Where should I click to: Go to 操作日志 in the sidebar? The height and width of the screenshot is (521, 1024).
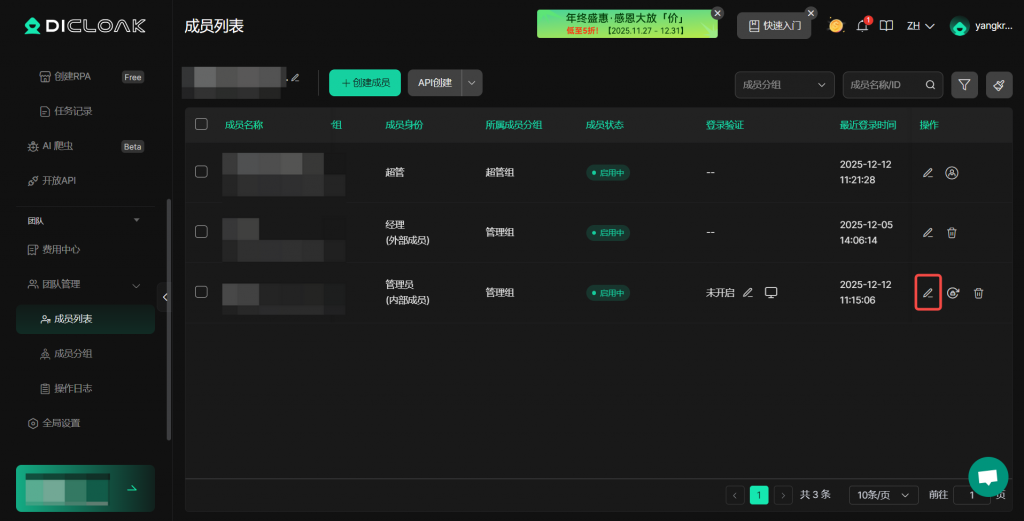click(x=79, y=388)
